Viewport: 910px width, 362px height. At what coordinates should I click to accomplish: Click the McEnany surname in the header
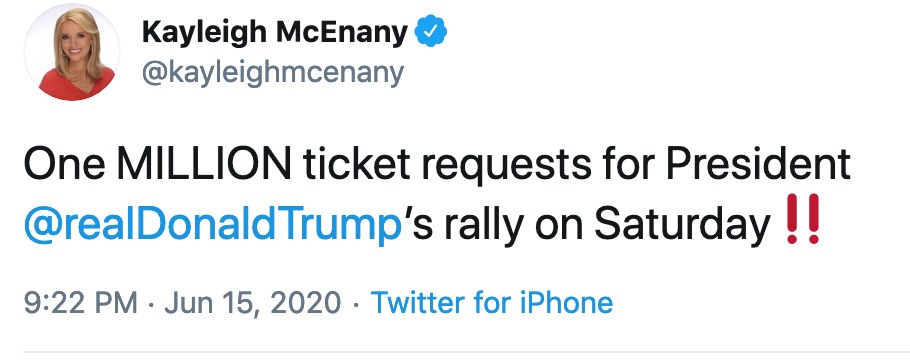(342, 32)
